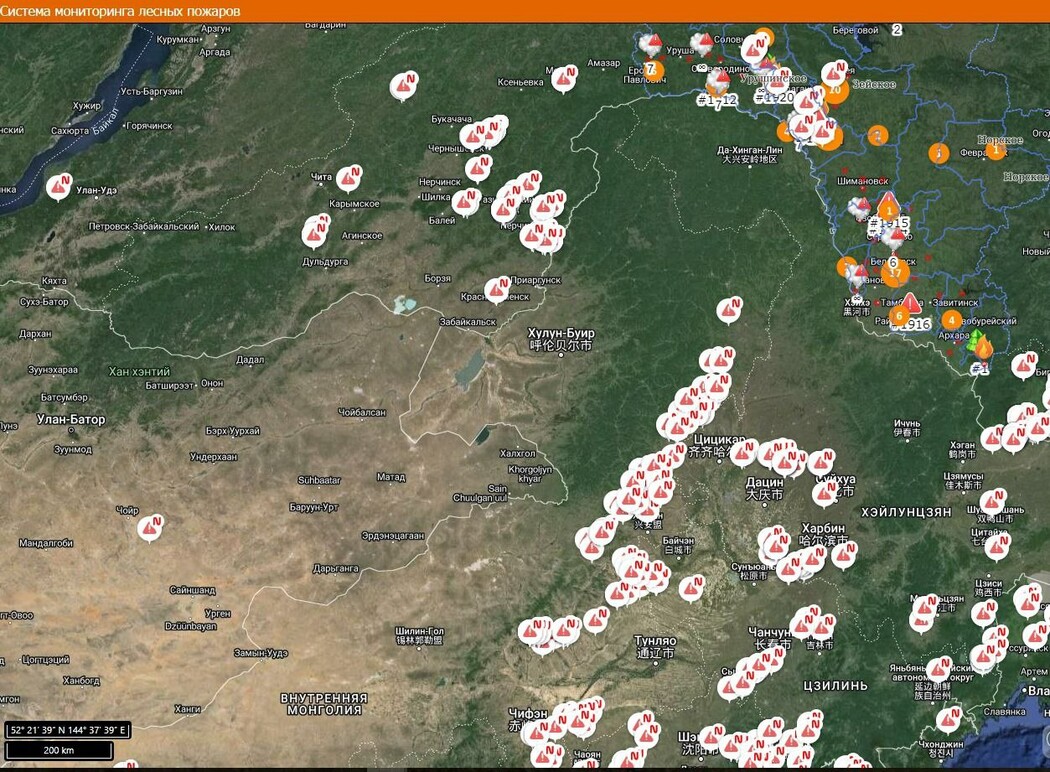Open fire label #1915
The height and width of the screenshot is (772, 1050).
[x=889, y=224]
